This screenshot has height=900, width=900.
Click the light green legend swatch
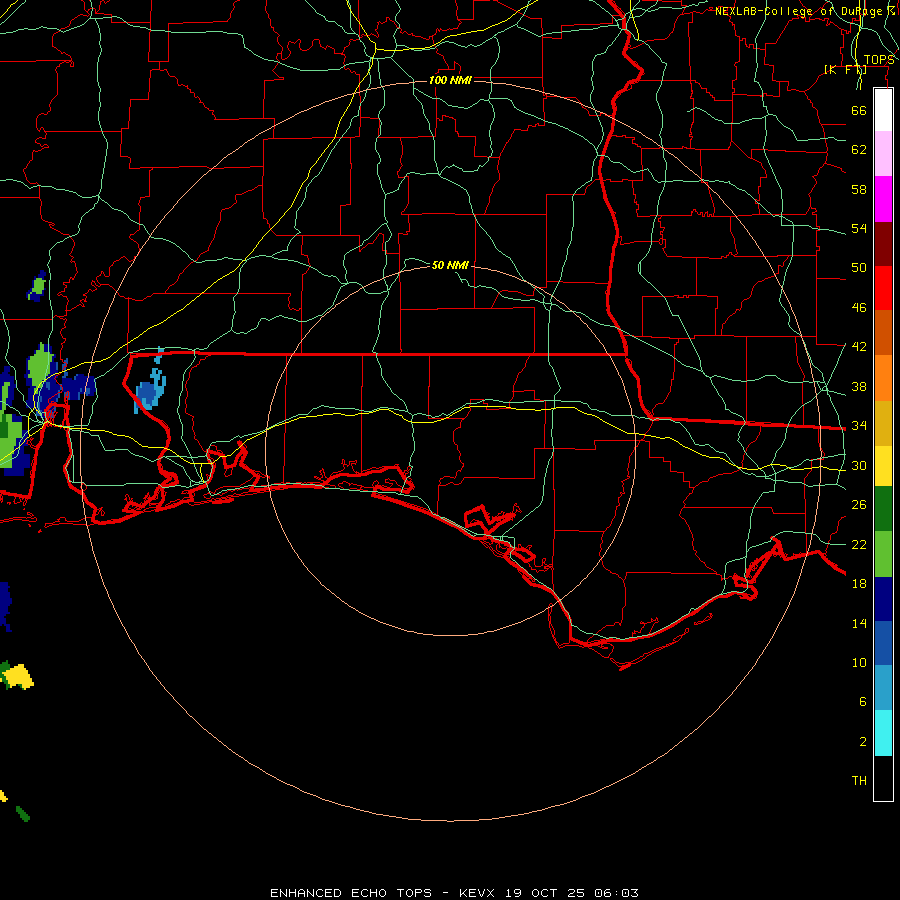[883, 554]
